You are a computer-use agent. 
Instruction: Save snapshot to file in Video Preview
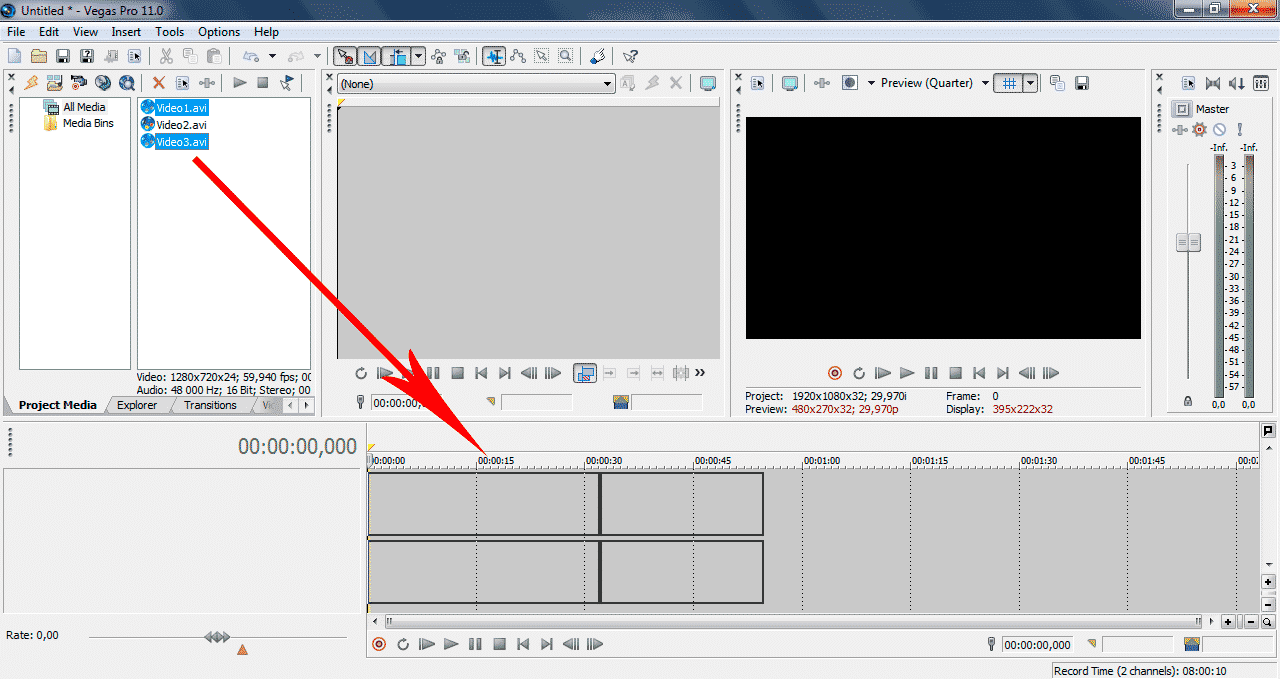tap(1081, 83)
